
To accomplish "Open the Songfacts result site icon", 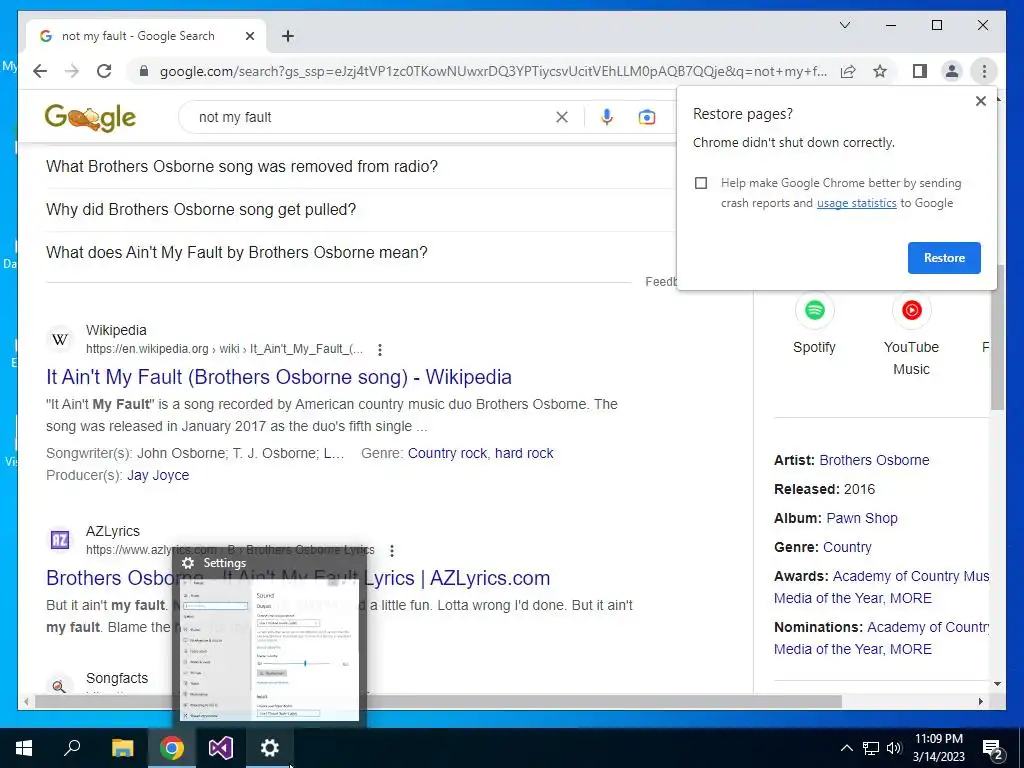I will [x=59, y=685].
